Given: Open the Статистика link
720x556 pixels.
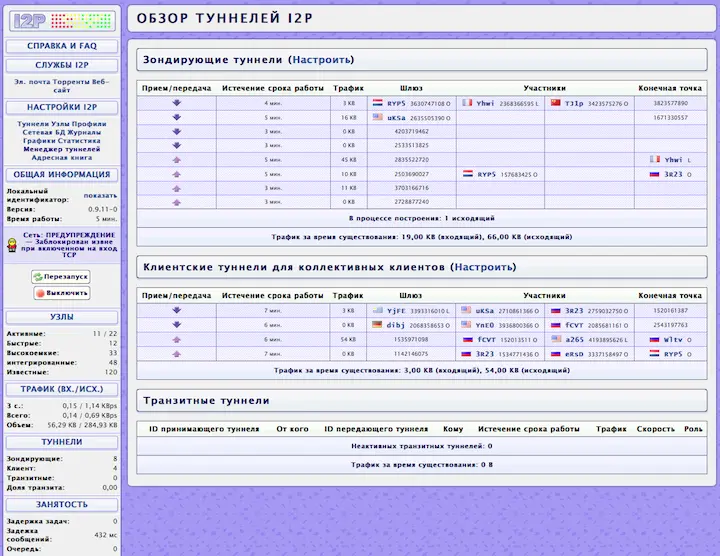Looking at the screenshot, I should [79, 140].
